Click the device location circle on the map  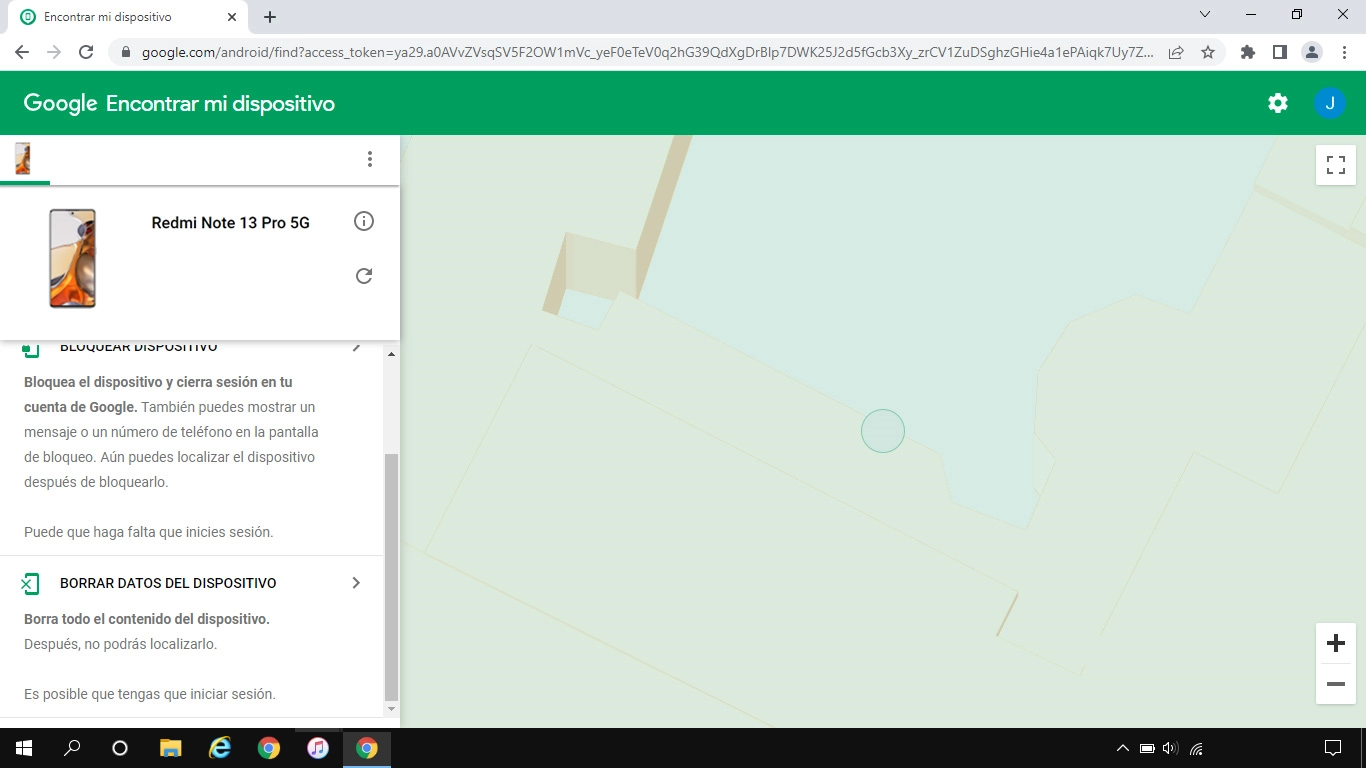(x=882, y=430)
